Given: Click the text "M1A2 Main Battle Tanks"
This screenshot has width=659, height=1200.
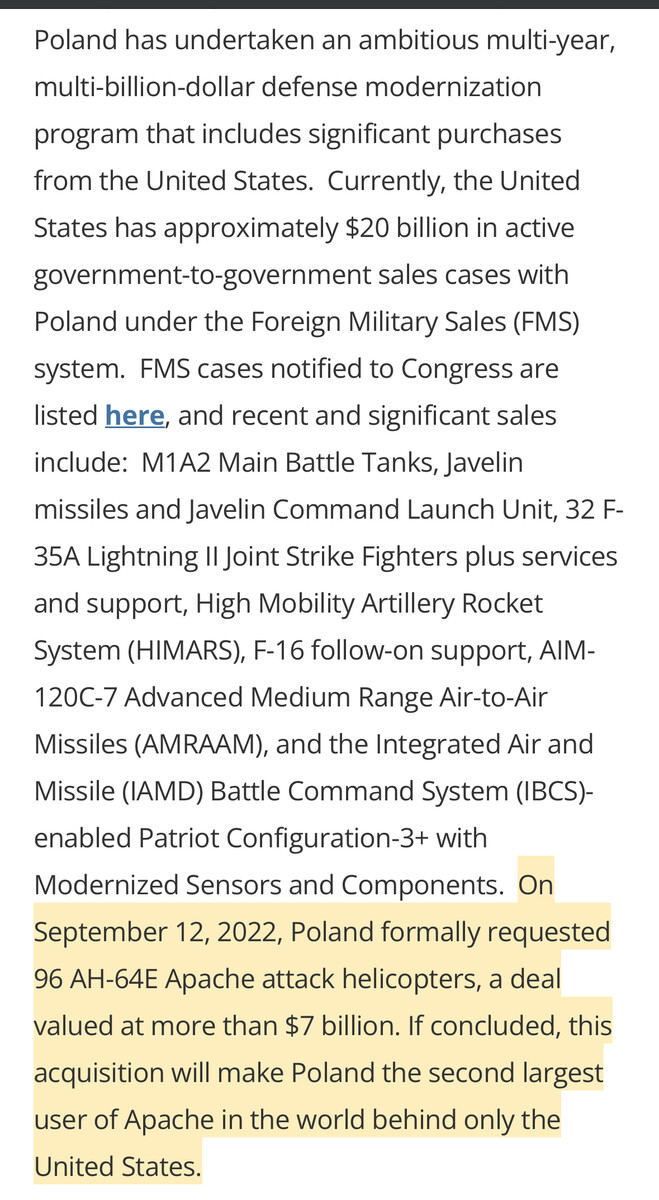Looking at the screenshot, I should (x=285, y=463).
